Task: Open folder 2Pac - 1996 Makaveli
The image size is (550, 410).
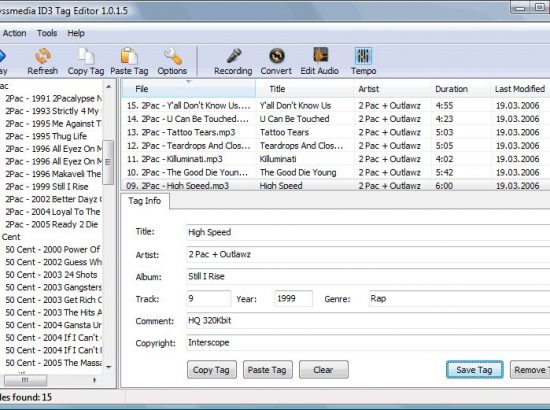Action: point(54,174)
